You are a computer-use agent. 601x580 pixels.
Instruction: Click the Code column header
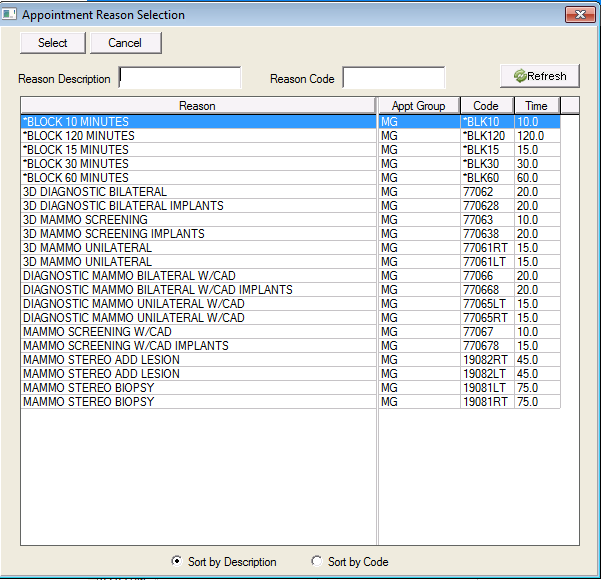click(x=486, y=106)
